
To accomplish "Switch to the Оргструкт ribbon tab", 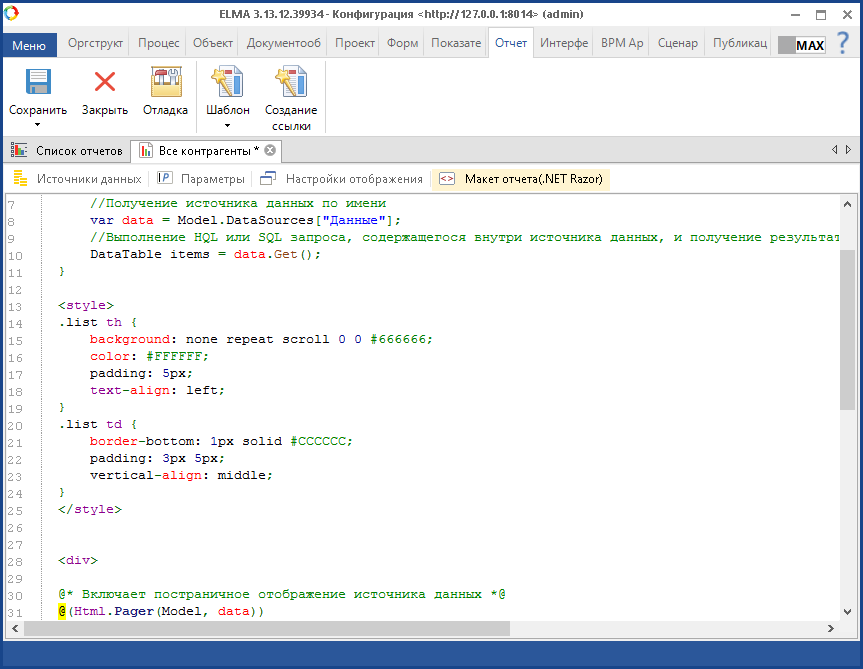I will coord(95,43).
